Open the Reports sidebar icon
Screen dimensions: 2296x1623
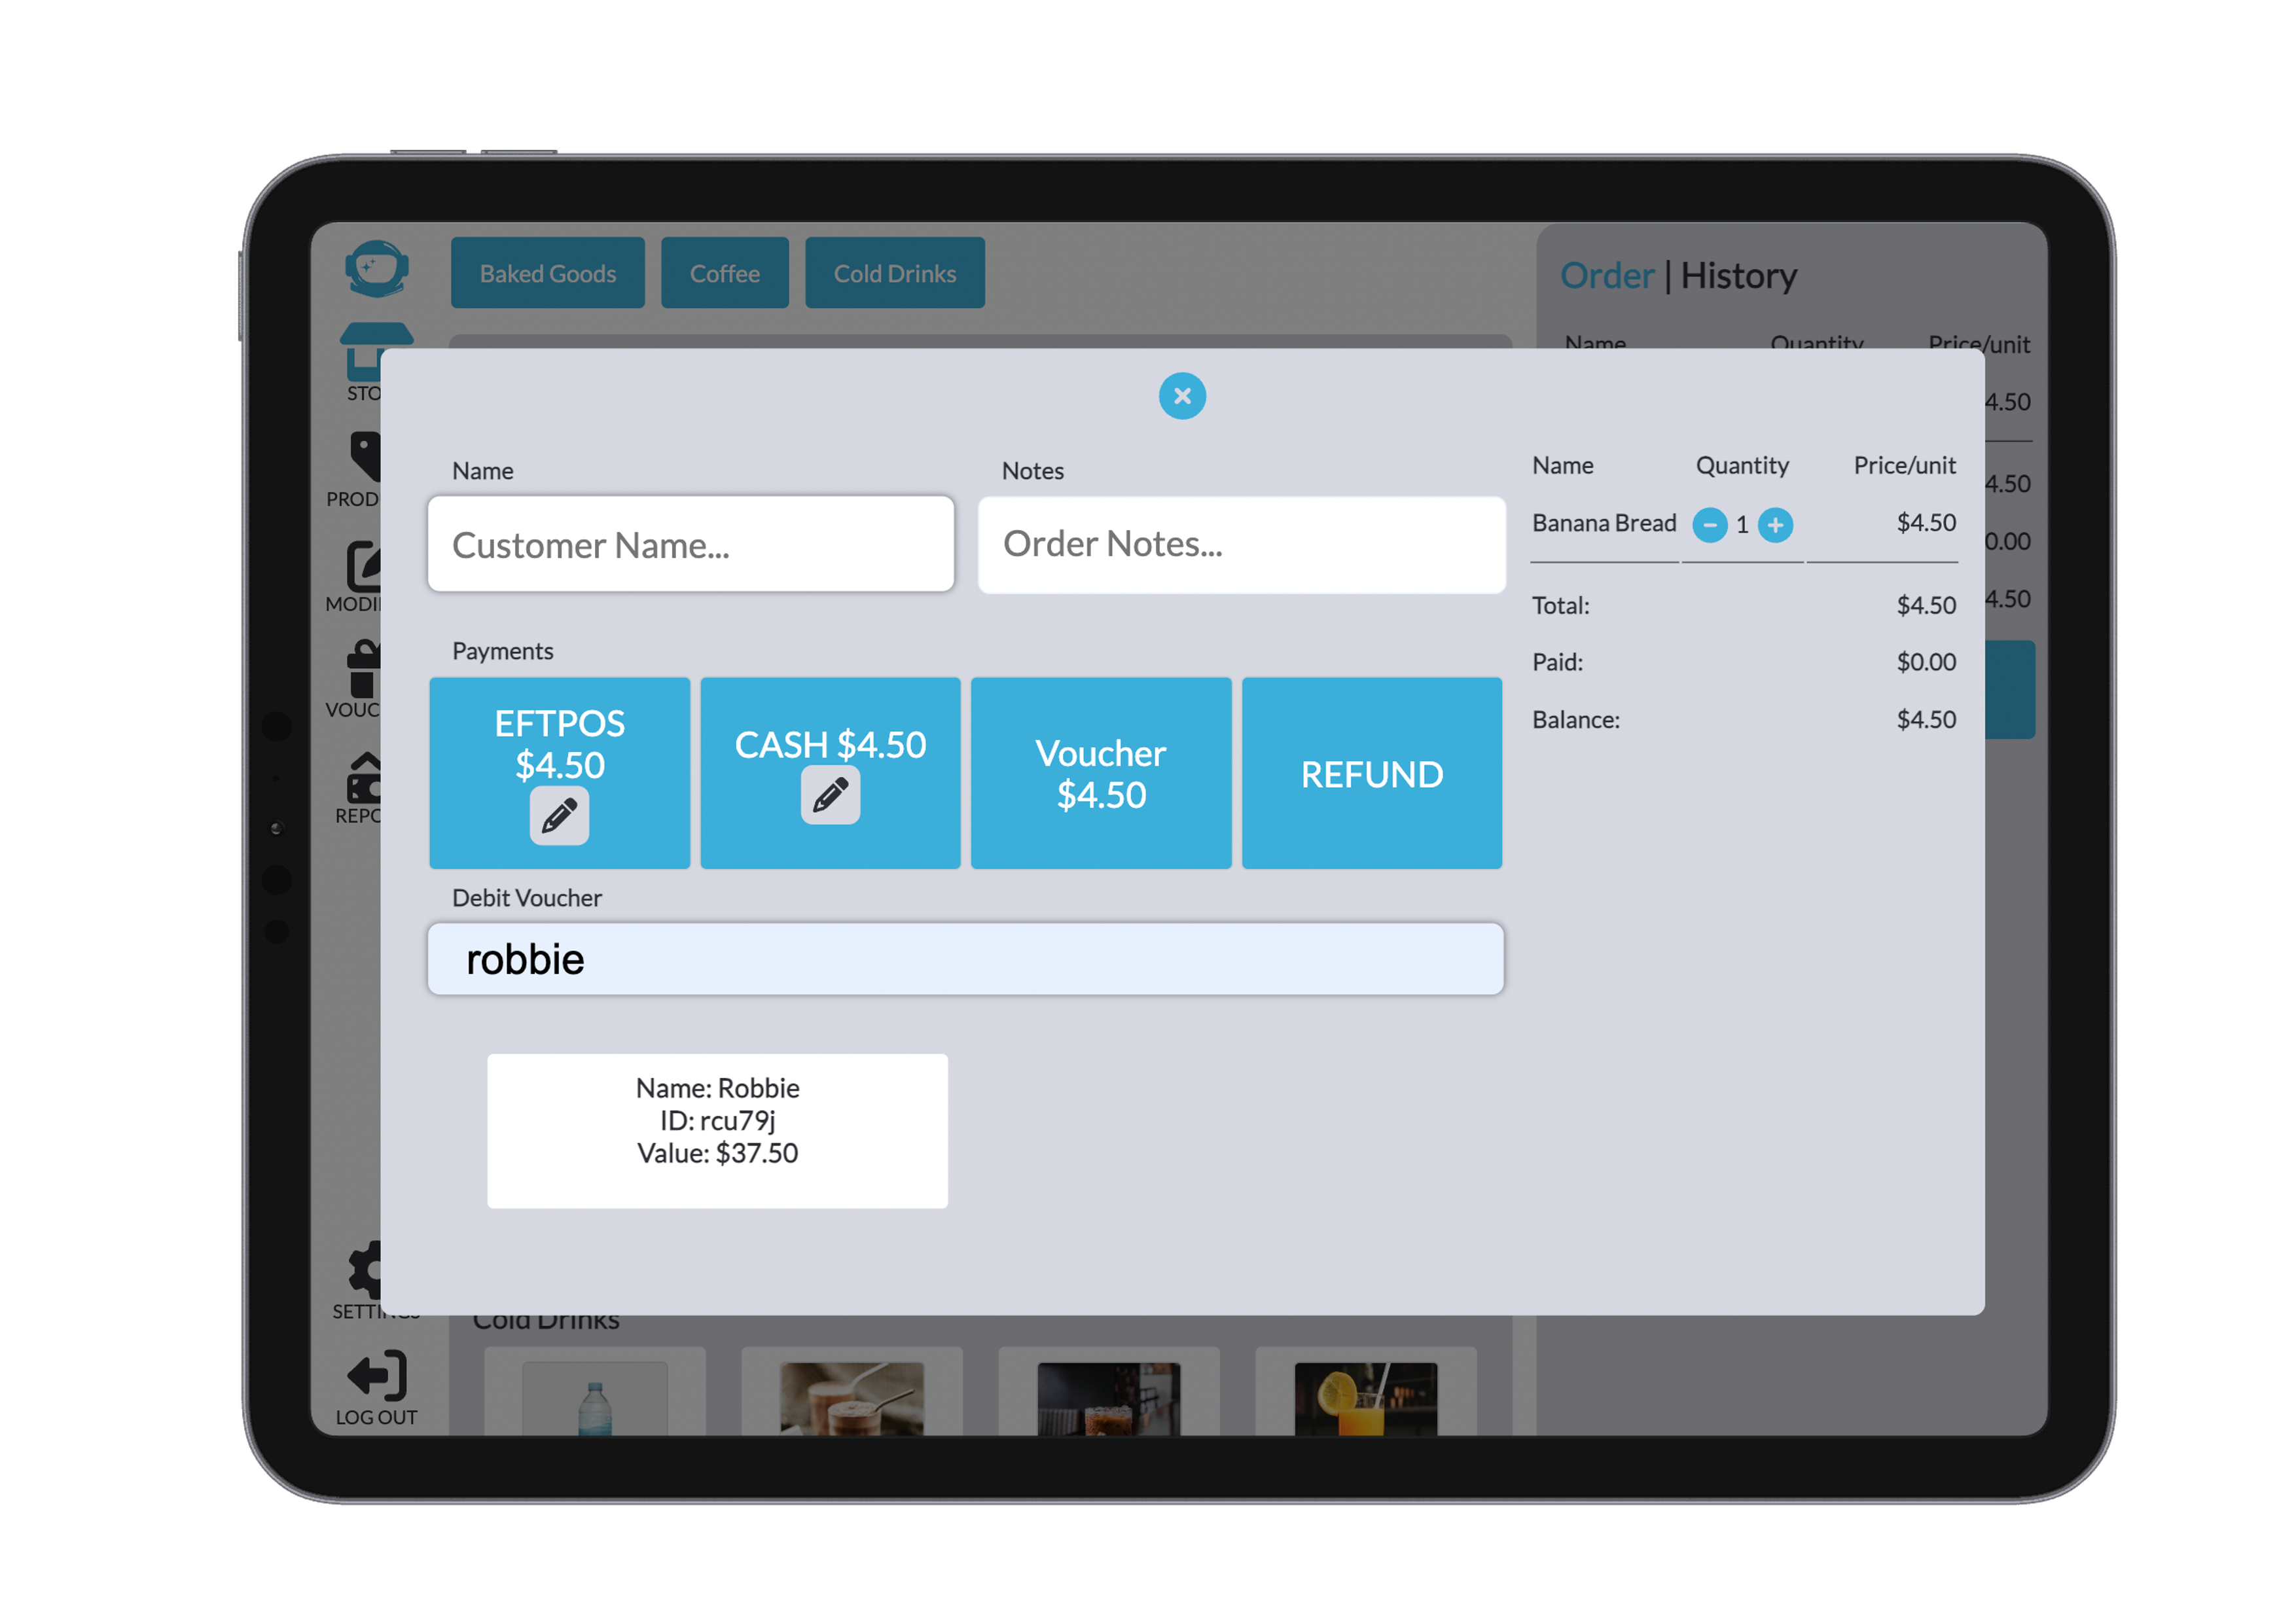coord(363,780)
